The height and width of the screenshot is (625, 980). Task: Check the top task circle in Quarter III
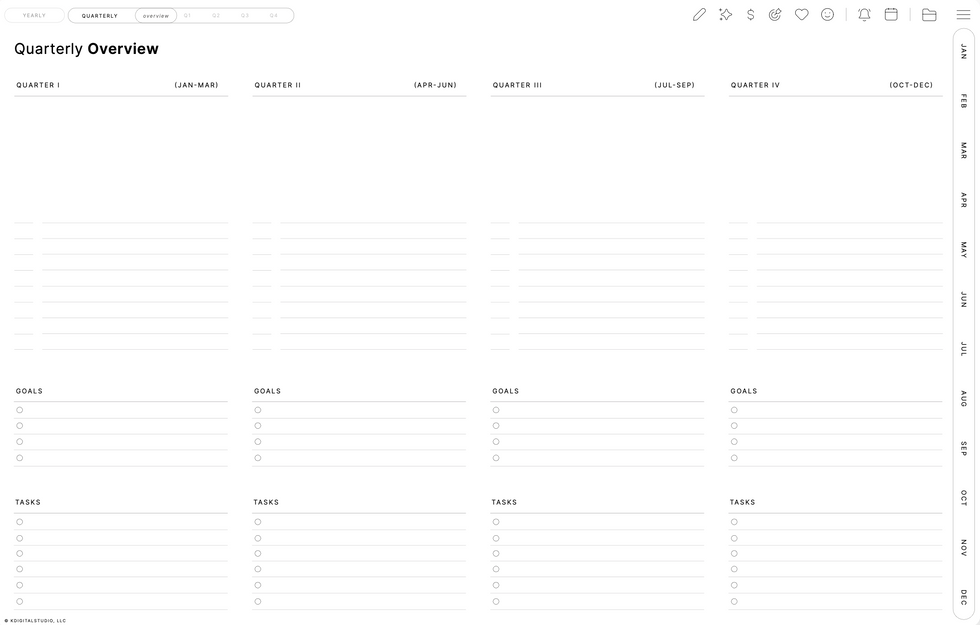[495, 521]
